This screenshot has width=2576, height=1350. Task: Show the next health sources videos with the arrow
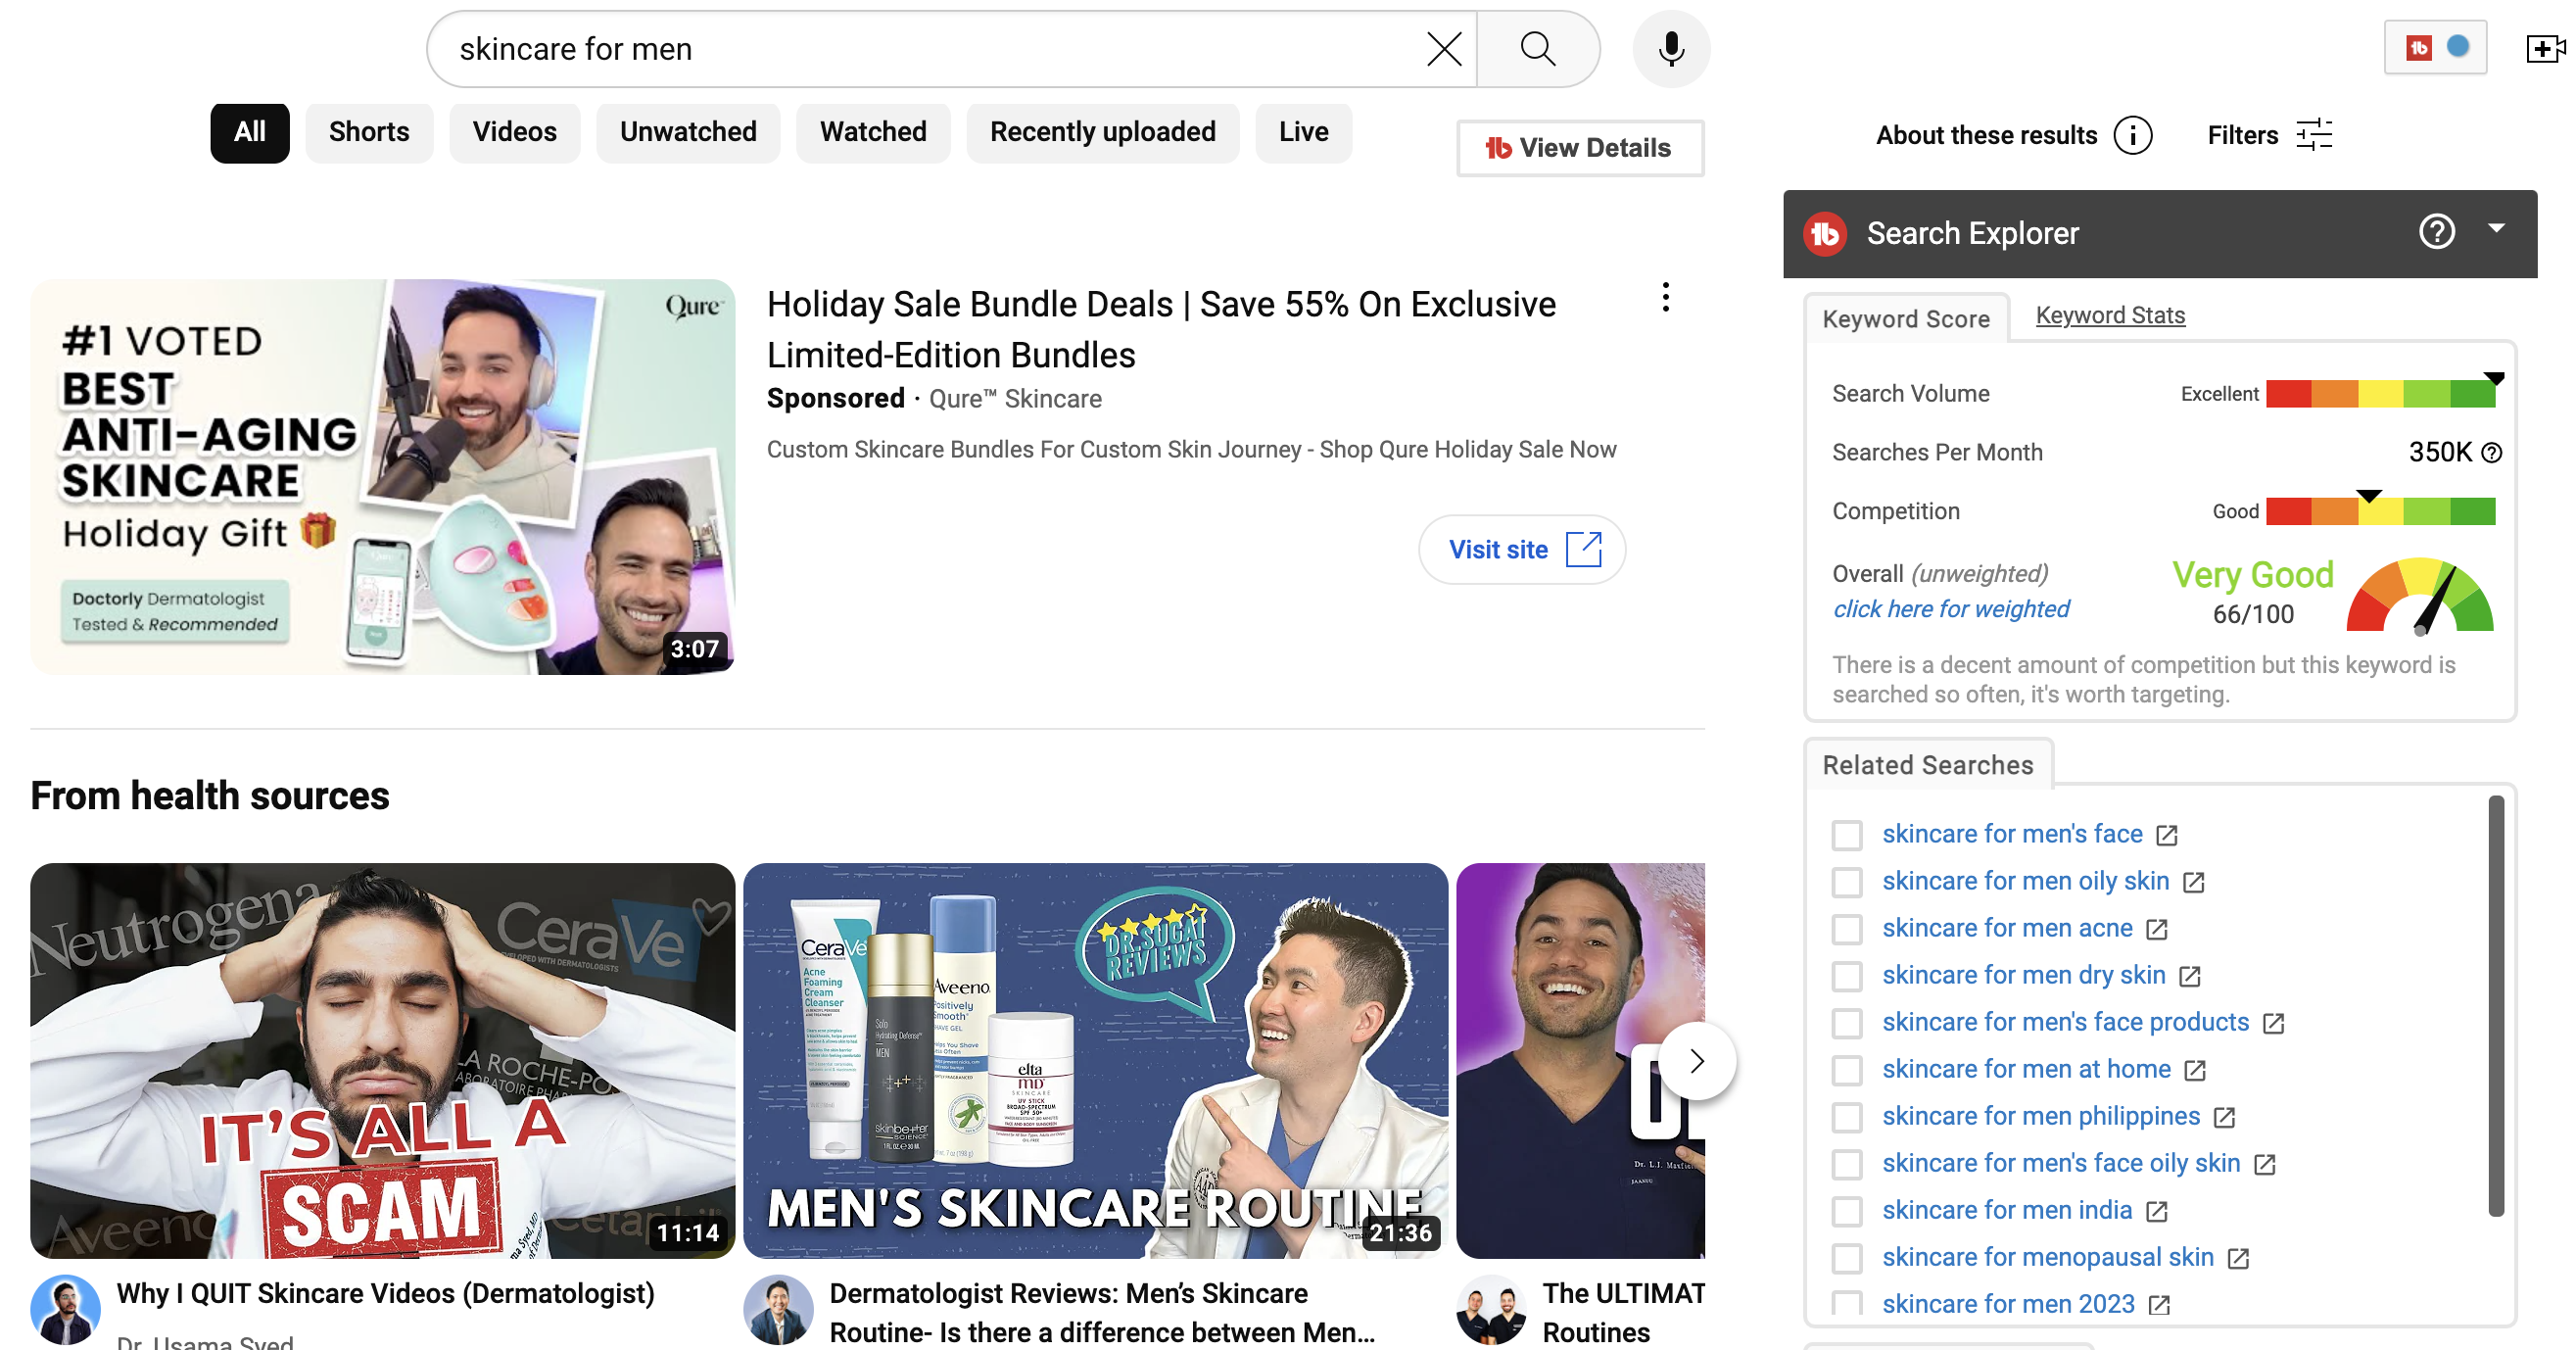coord(1696,1061)
